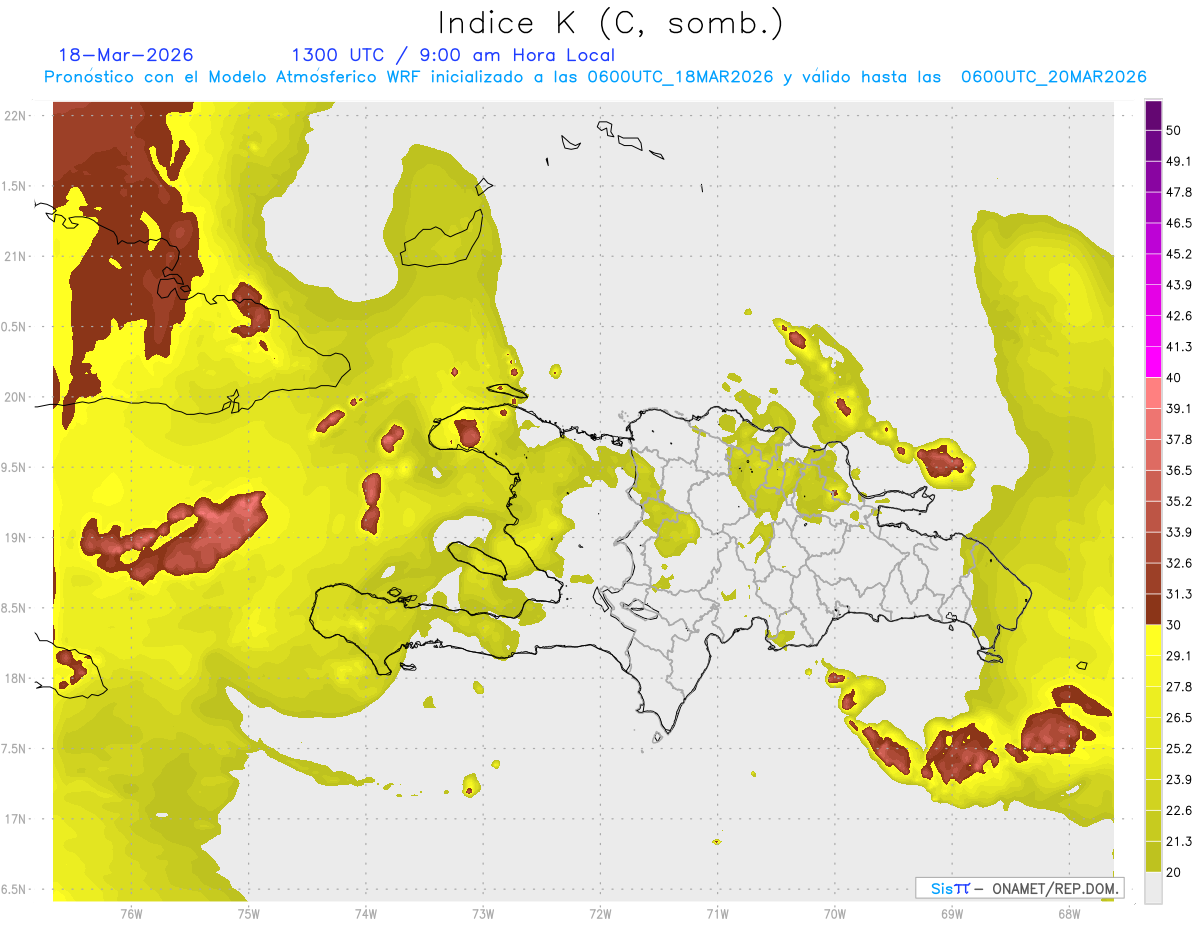
Task: Click the ONAMET/REP.DOM. credit label
Action: click(x=1055, y=888)
